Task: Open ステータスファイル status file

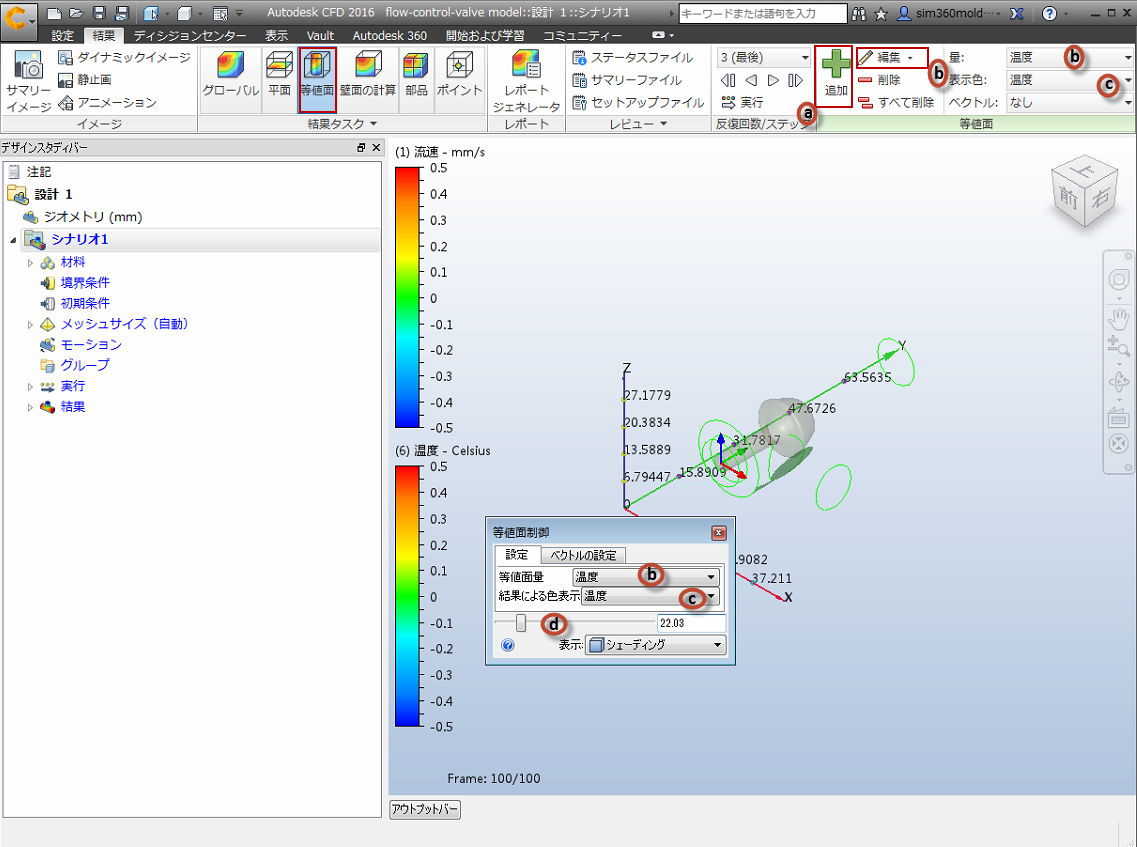Action: tap(632, 57)
